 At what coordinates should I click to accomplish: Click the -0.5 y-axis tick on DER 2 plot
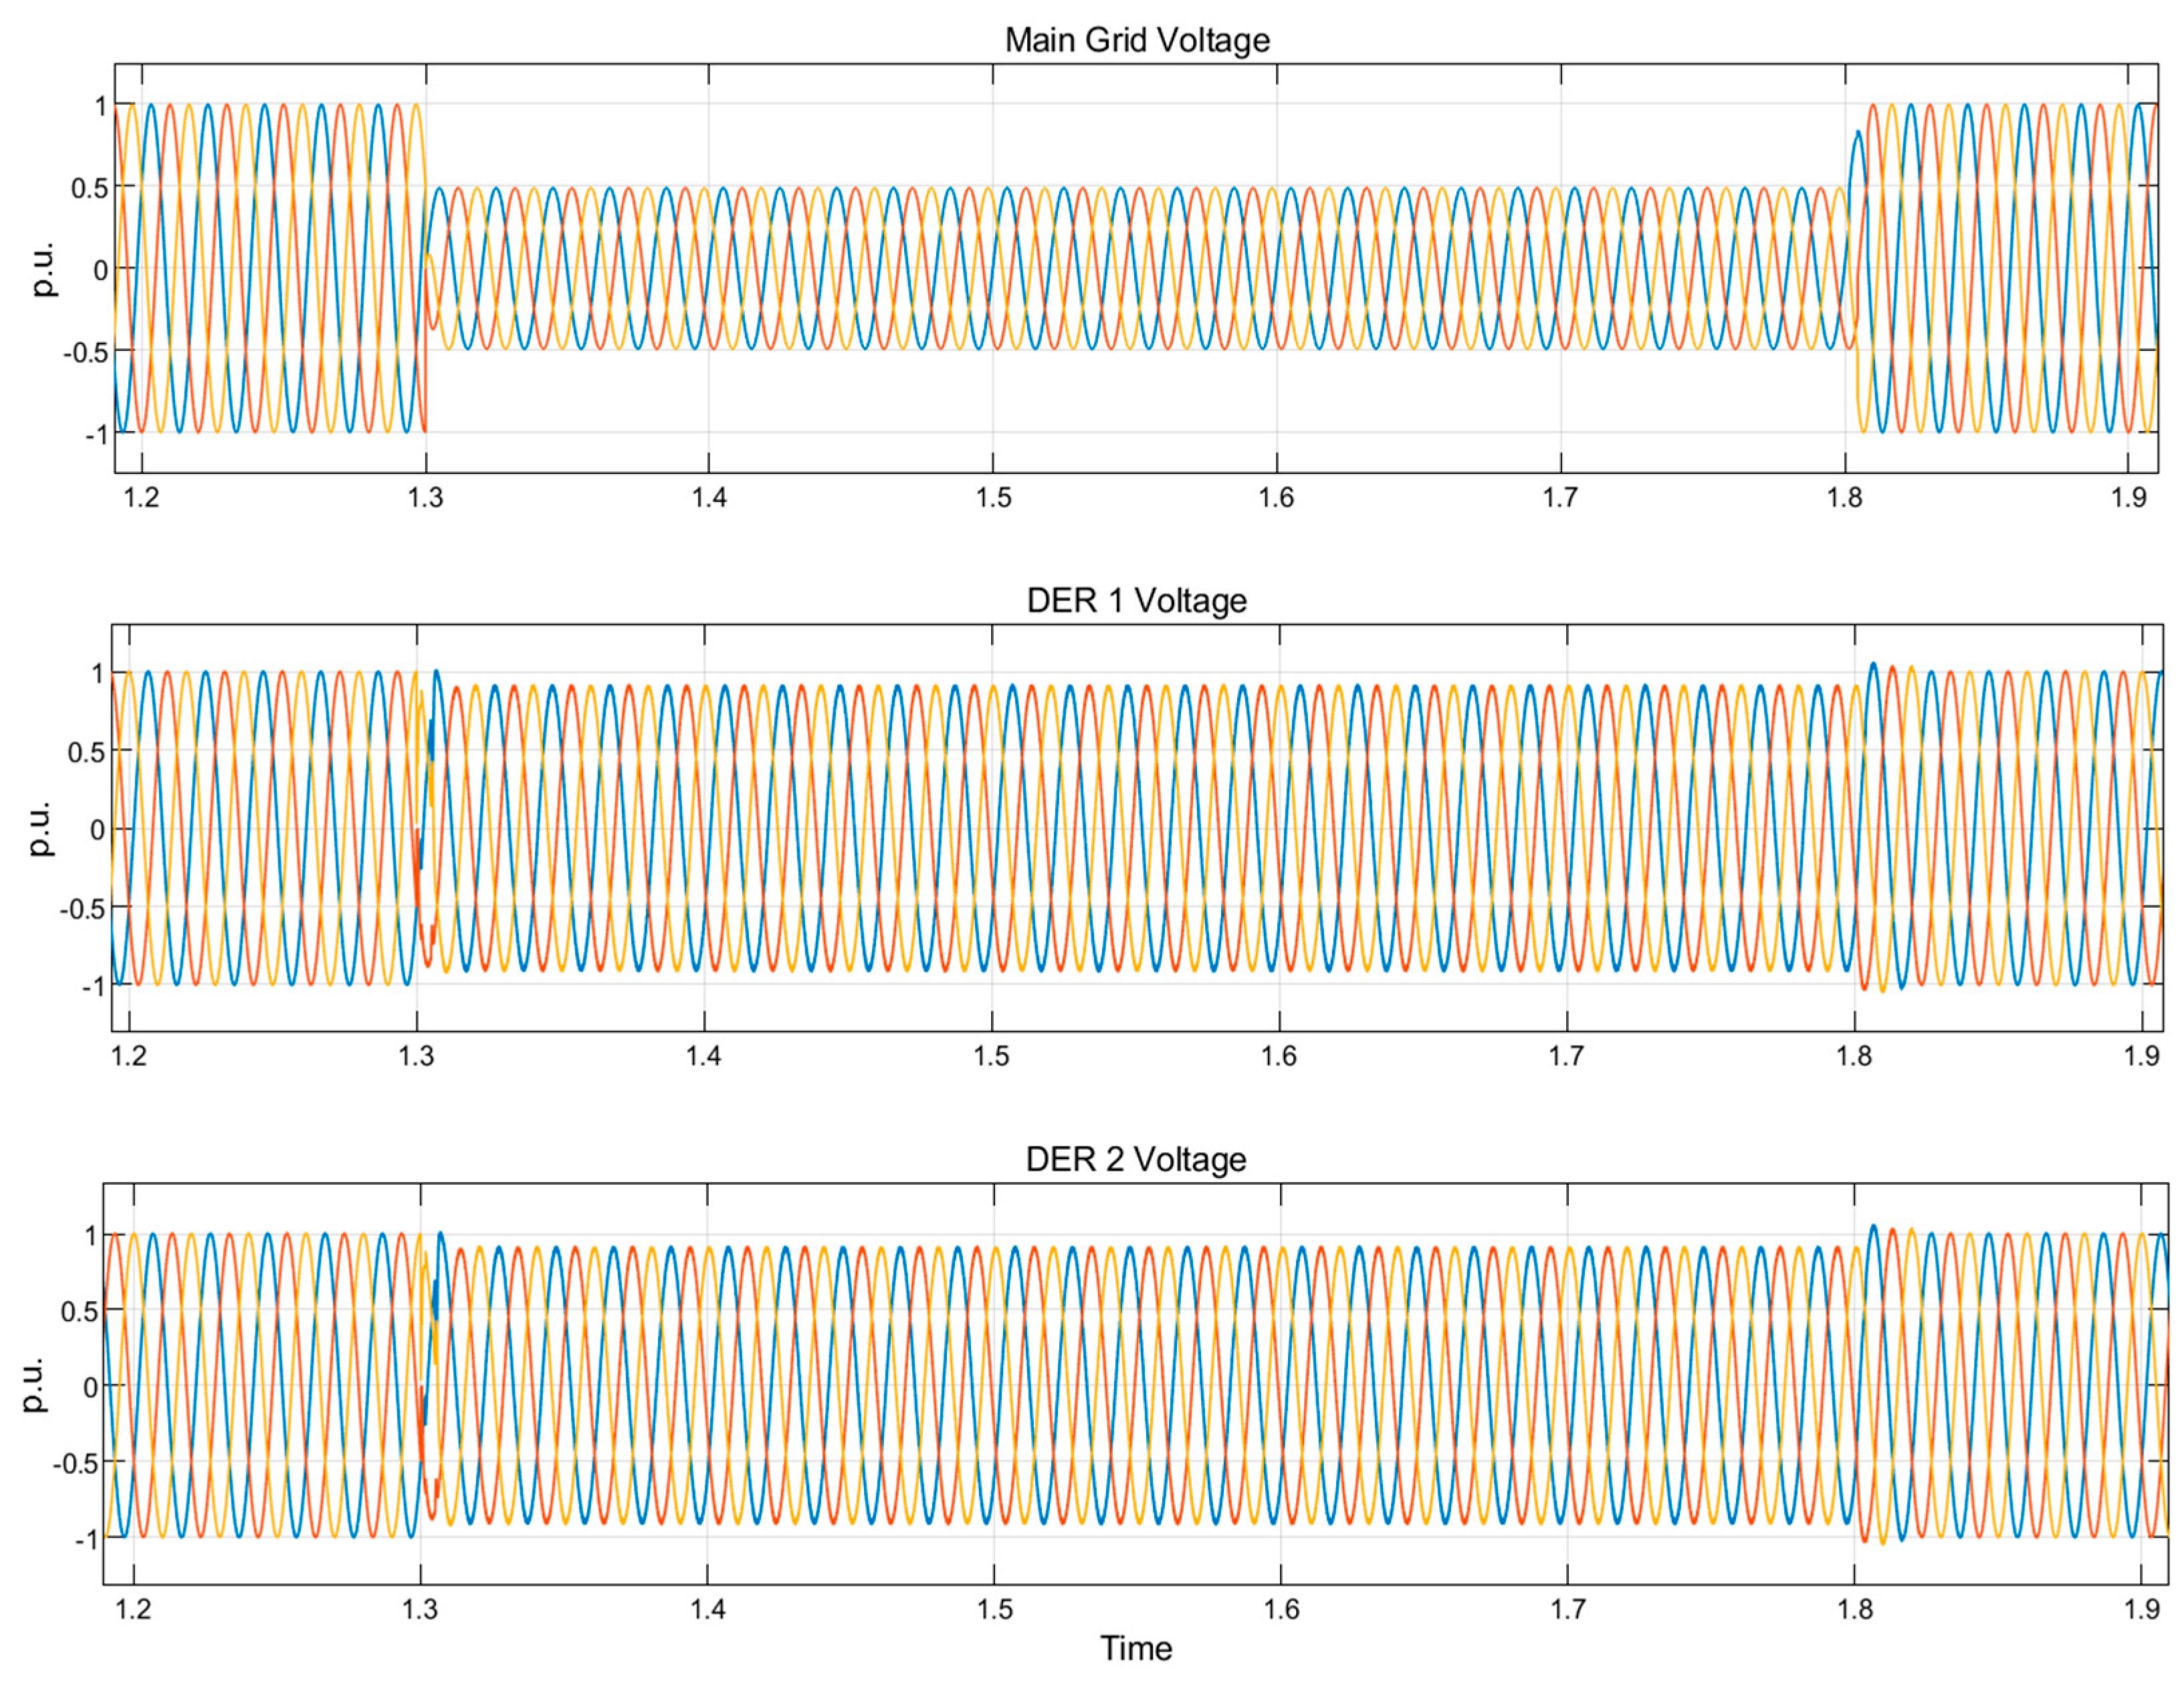(75, 1463)
